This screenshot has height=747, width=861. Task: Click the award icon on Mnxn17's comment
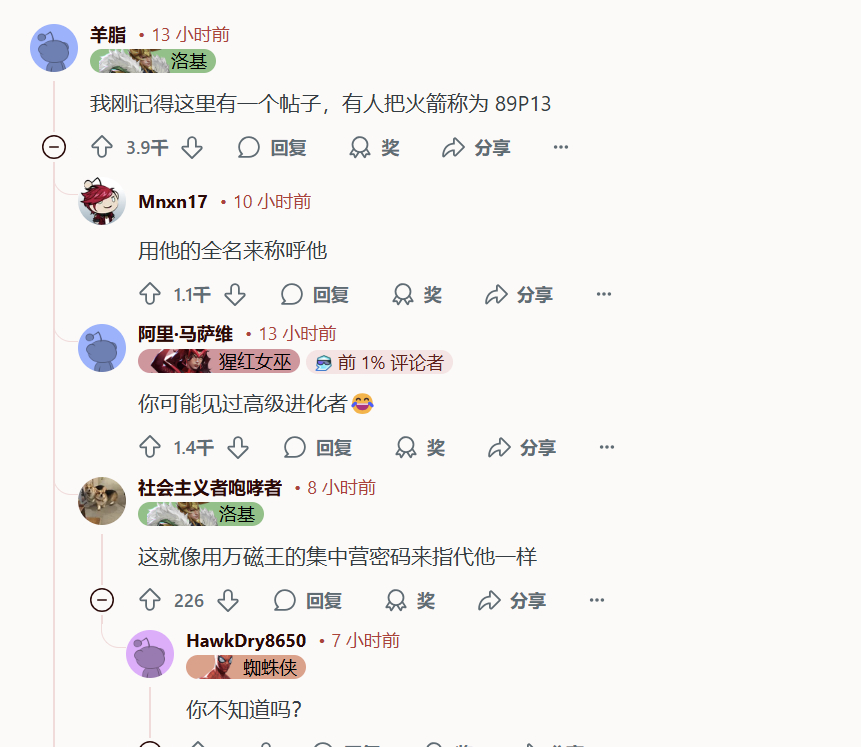[402, 294]
